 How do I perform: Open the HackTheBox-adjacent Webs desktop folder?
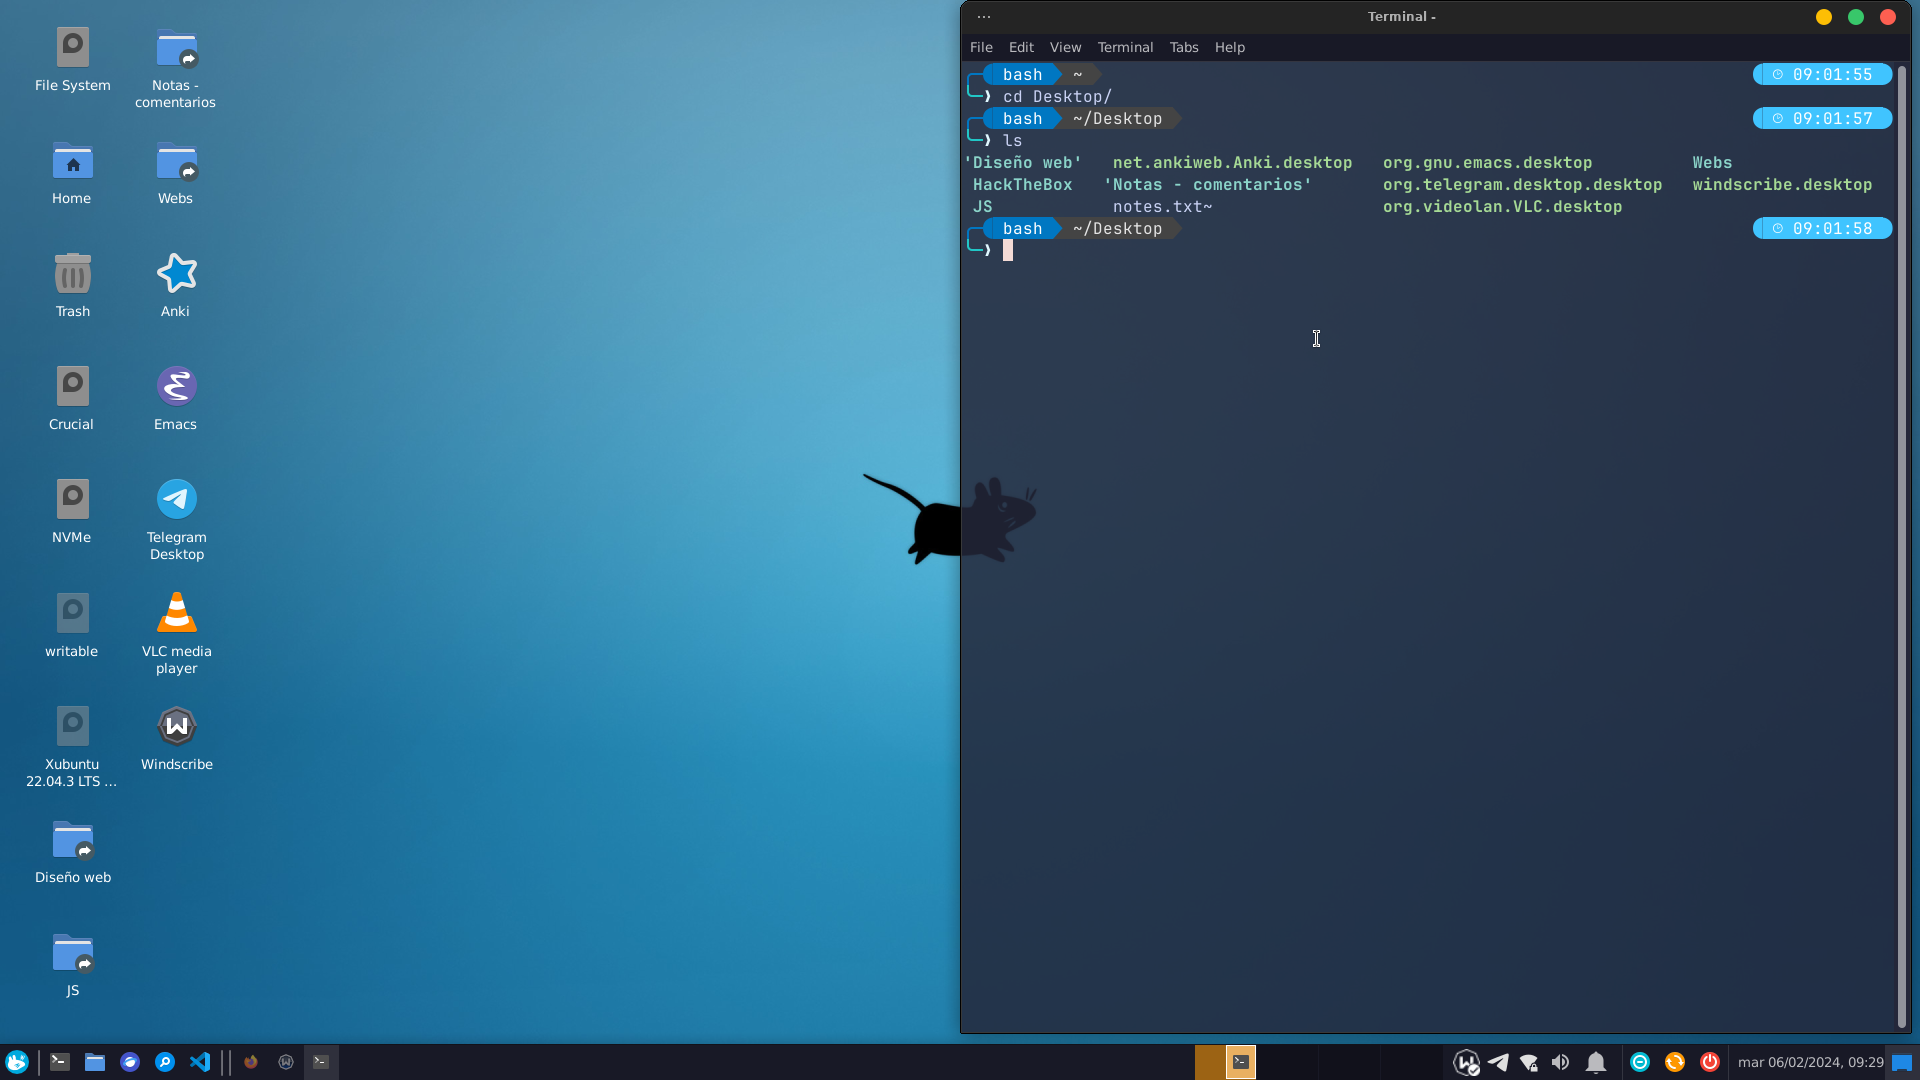176,163
